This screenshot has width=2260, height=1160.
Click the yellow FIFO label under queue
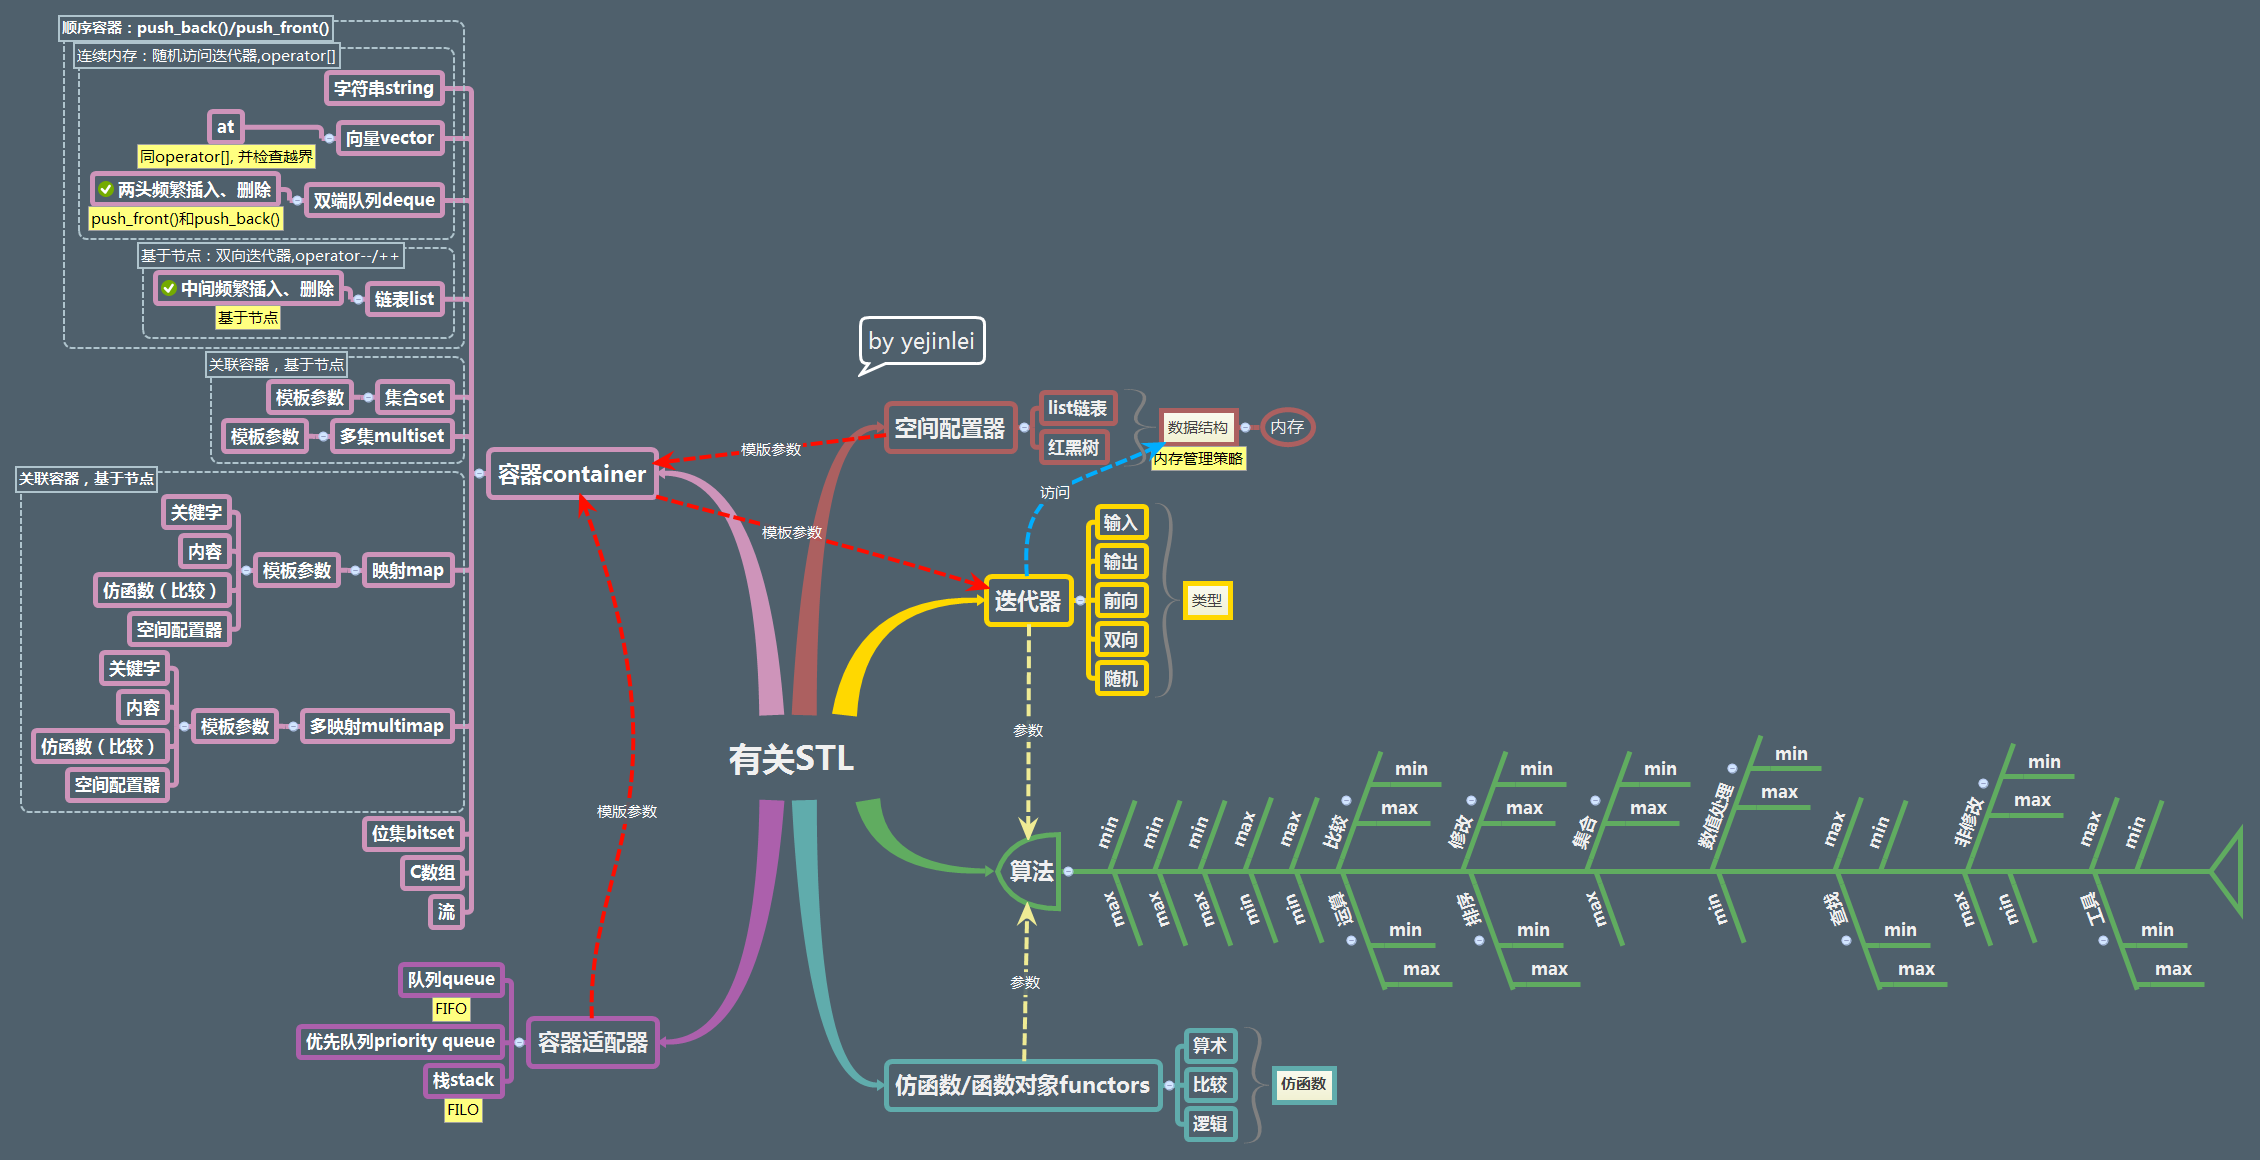451,1009
